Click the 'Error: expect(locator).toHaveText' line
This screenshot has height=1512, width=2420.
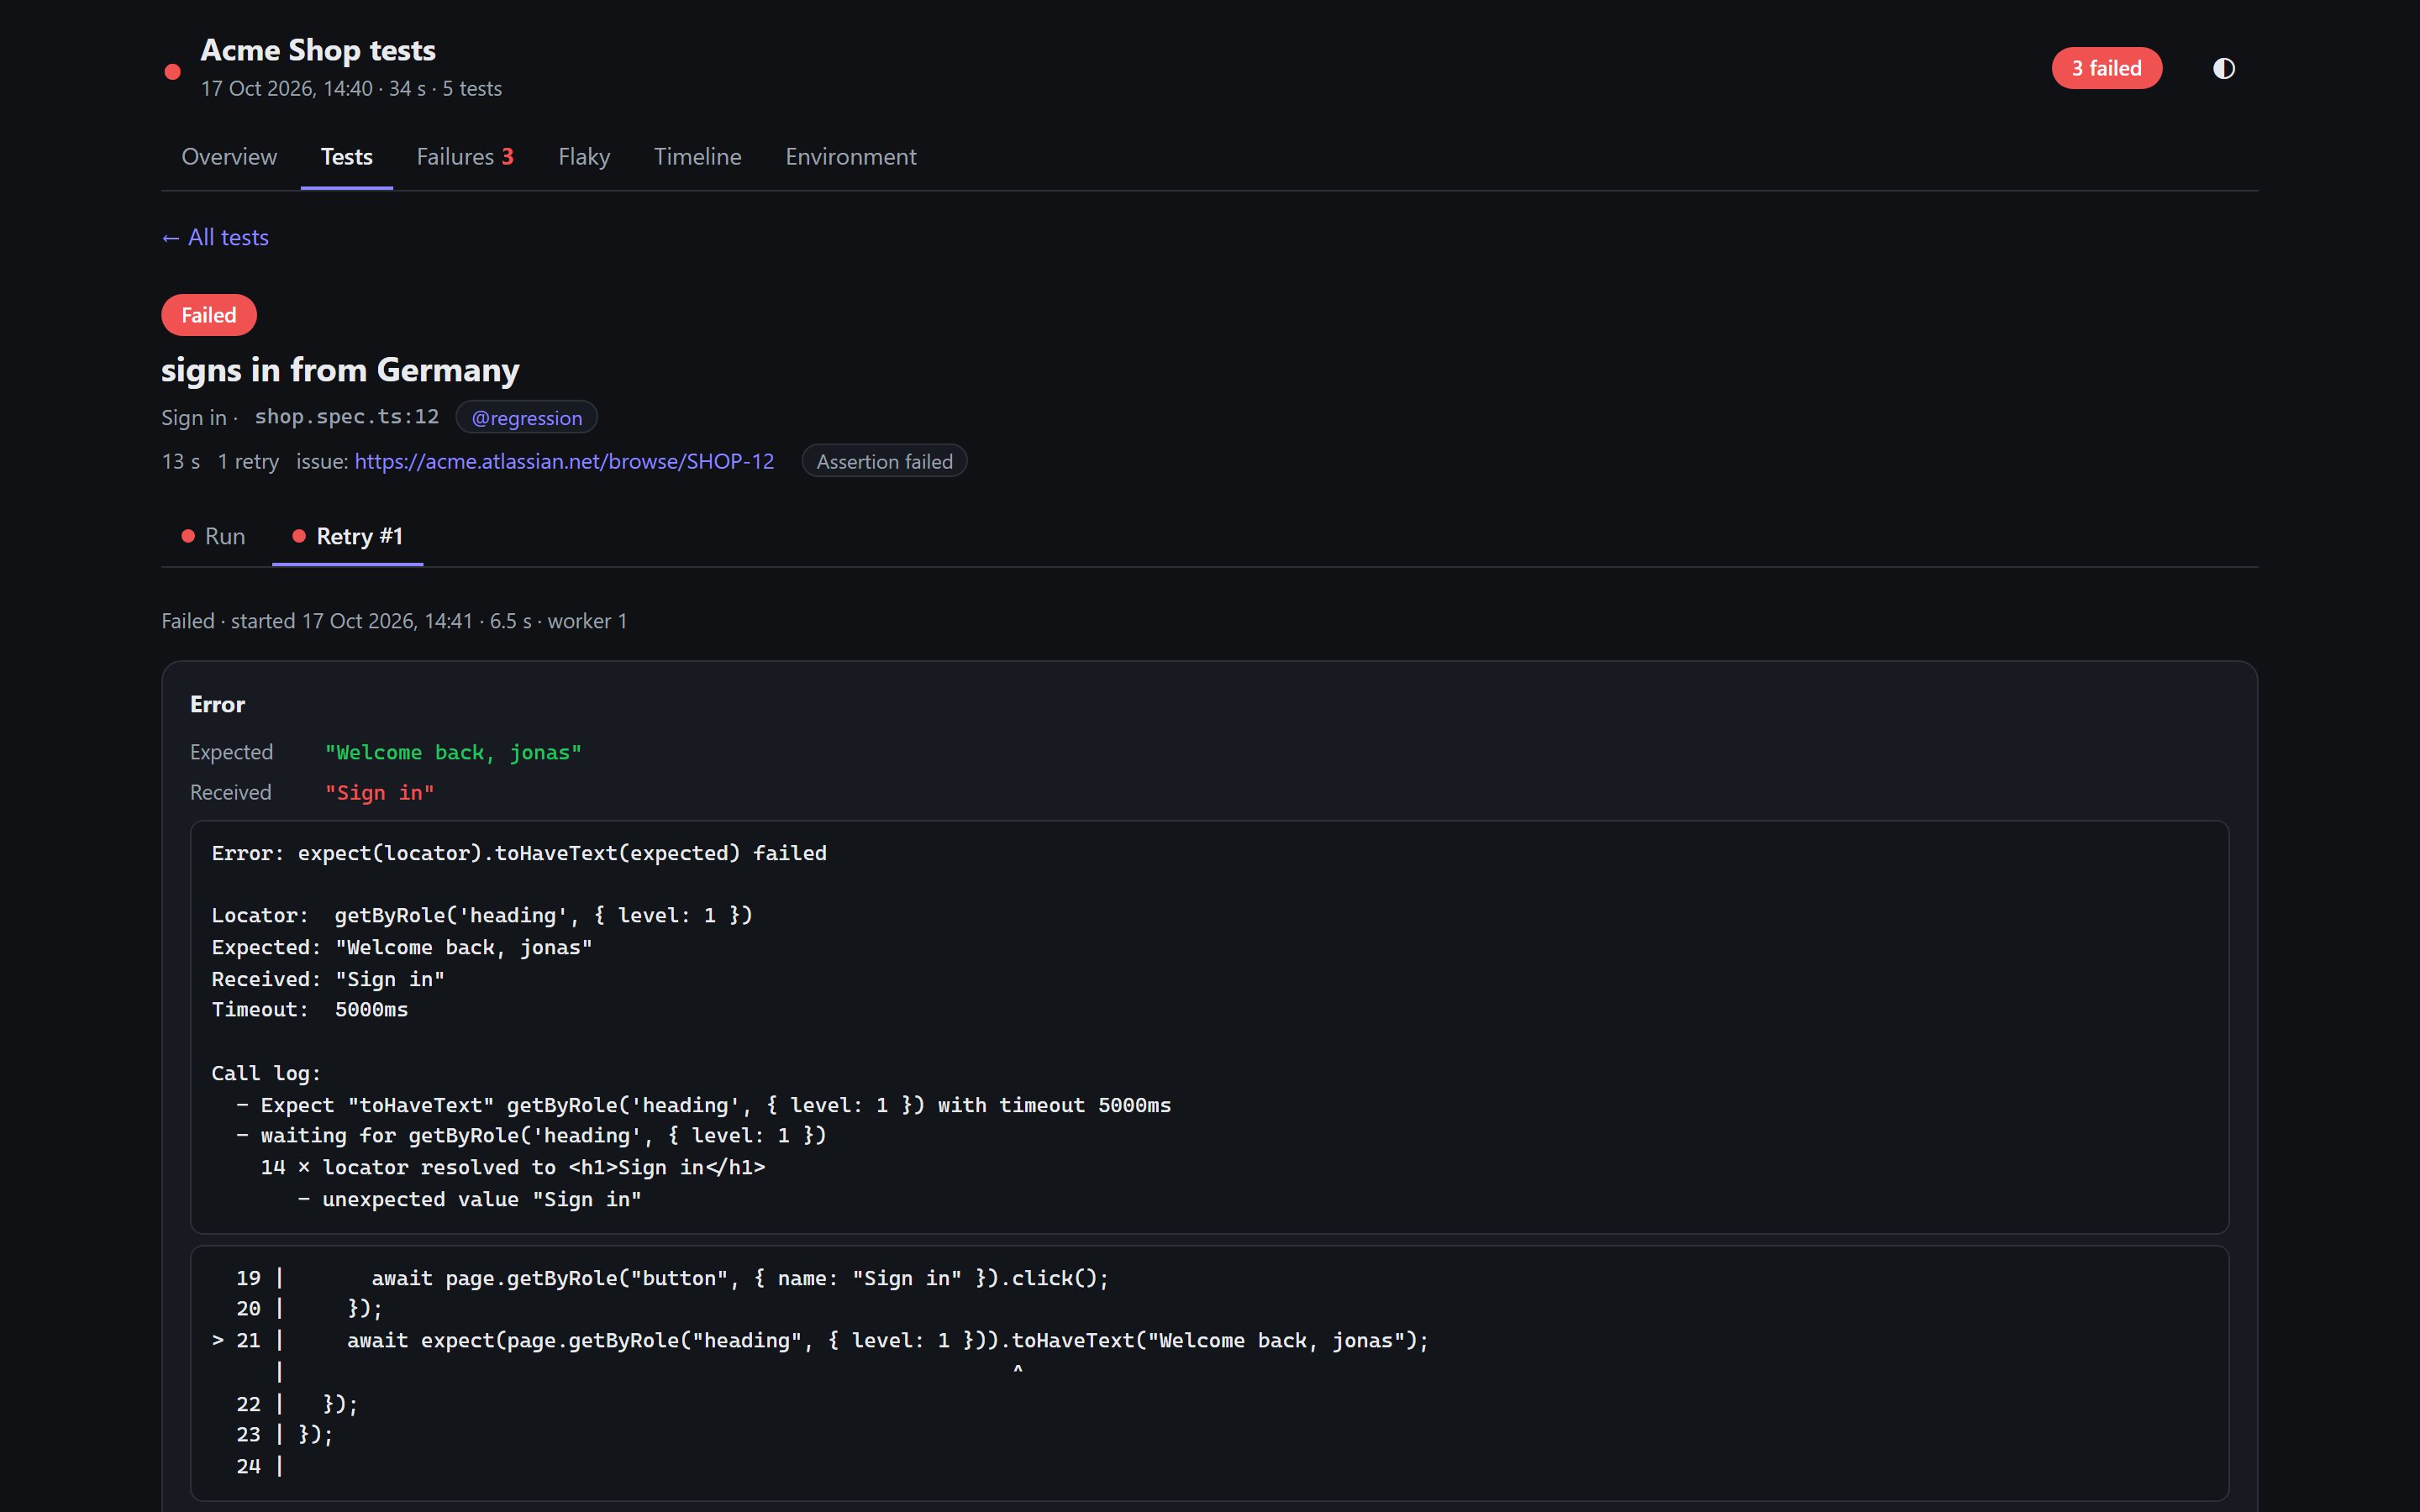click(x=519, y=853)
